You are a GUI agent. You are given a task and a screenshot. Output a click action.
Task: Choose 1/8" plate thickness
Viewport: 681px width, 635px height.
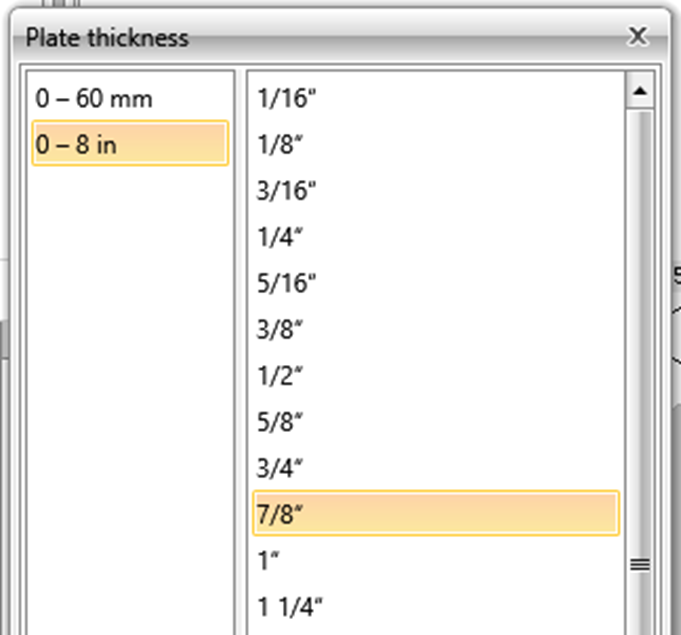pos(281,144)
